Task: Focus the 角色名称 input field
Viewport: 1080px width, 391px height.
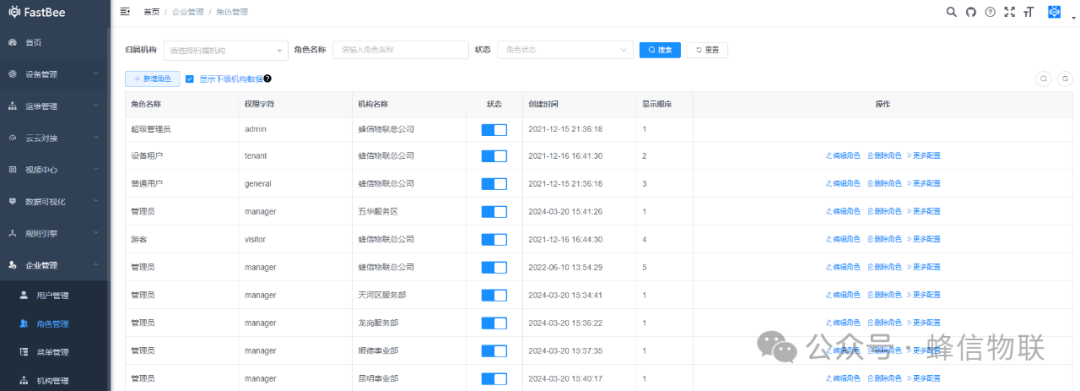Action: point(400,50)
